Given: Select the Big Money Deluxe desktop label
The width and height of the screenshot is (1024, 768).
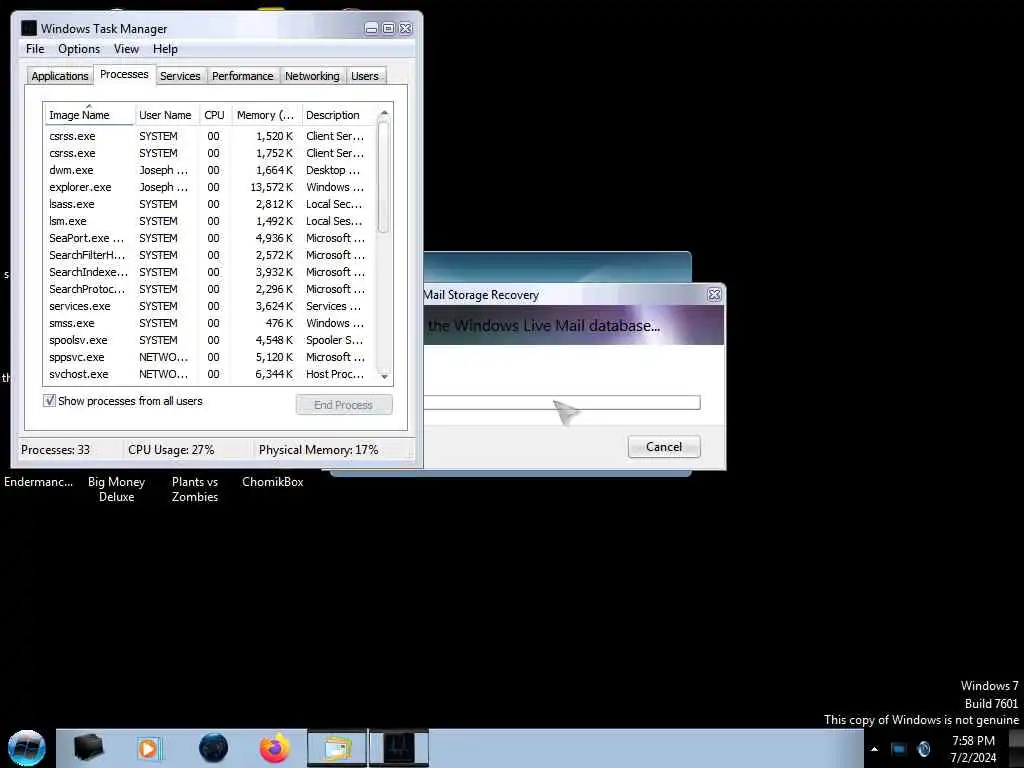Looking at the screenshot, I should 116,489.
